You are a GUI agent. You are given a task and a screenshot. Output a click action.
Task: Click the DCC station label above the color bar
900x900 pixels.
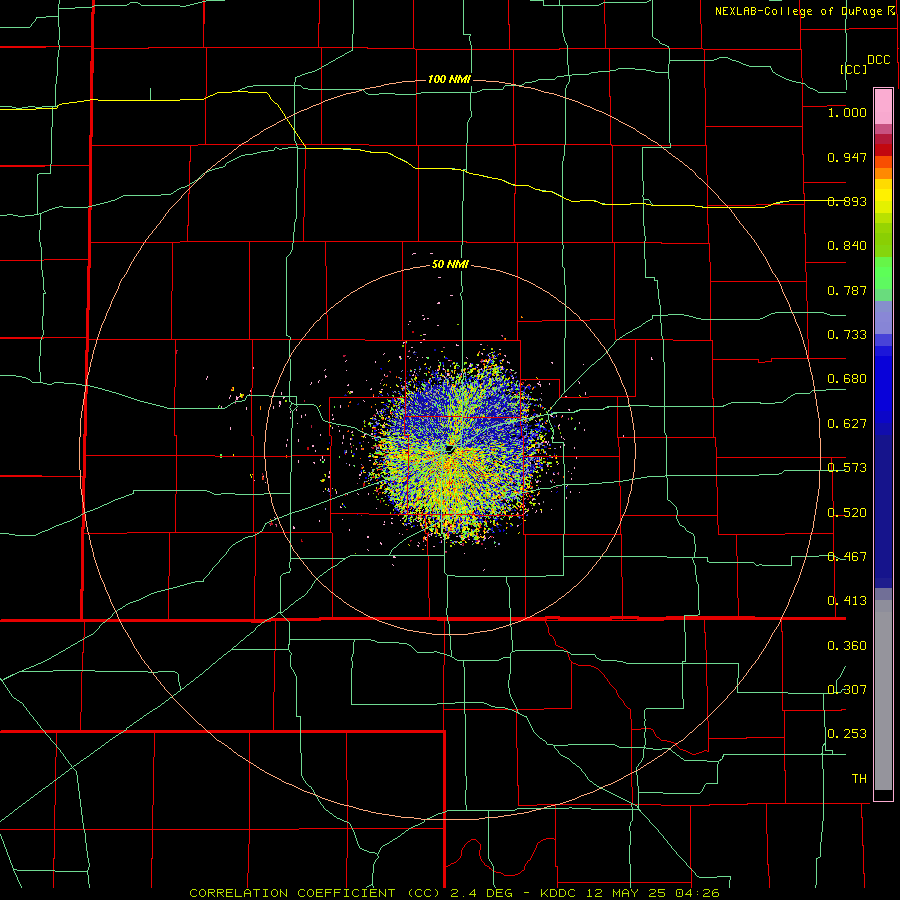879,60
